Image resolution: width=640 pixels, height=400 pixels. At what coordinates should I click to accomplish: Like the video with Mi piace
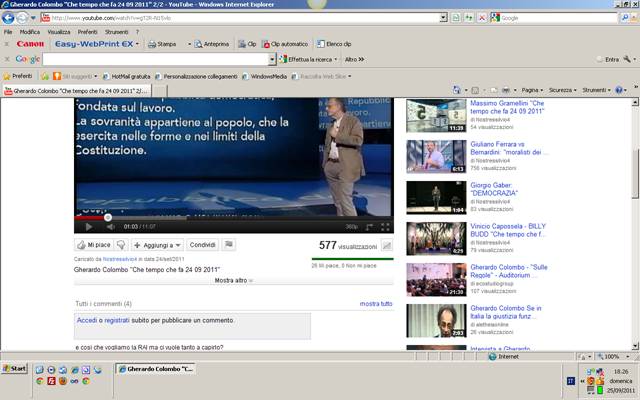tap(94, 245)
